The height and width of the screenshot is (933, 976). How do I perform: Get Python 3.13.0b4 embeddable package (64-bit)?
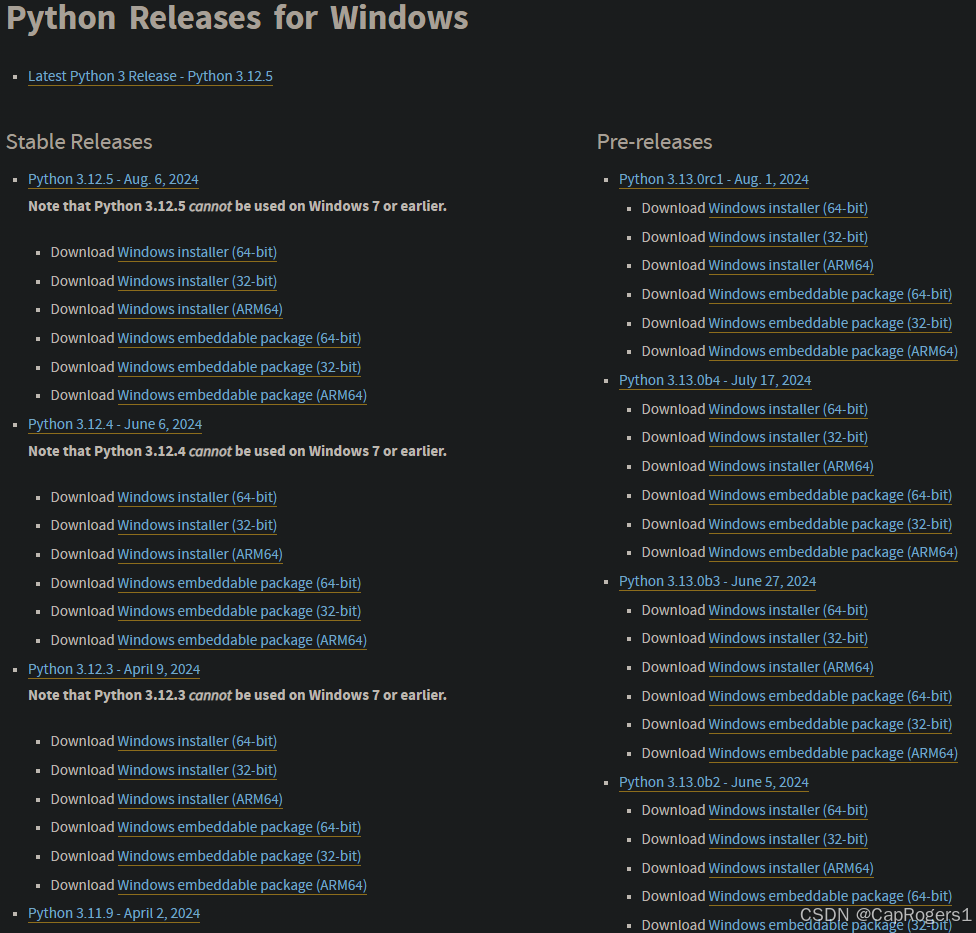[x=830, y=495]
